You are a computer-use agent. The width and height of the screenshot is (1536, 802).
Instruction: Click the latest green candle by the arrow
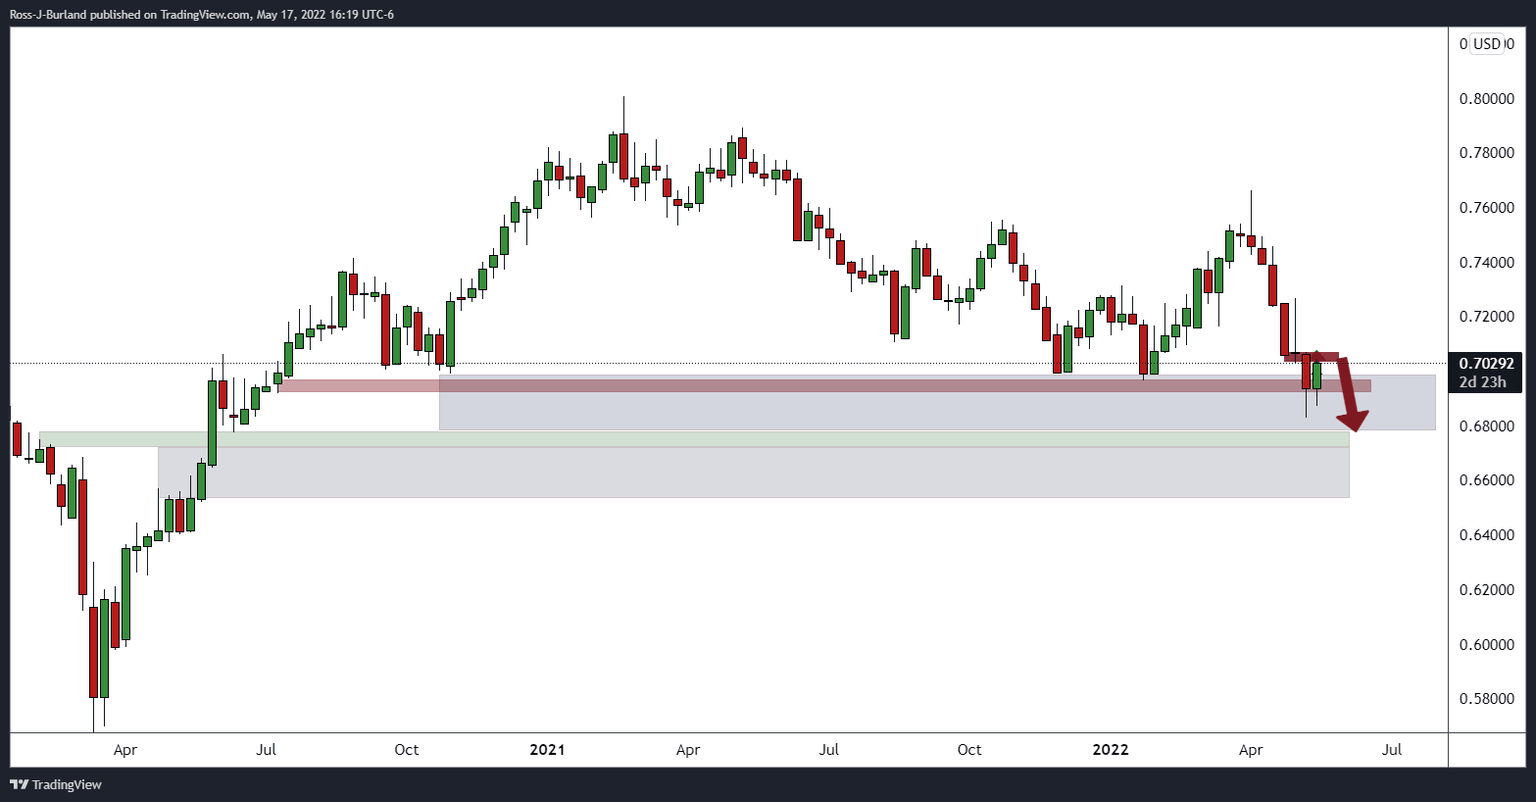pos(1317,376)
